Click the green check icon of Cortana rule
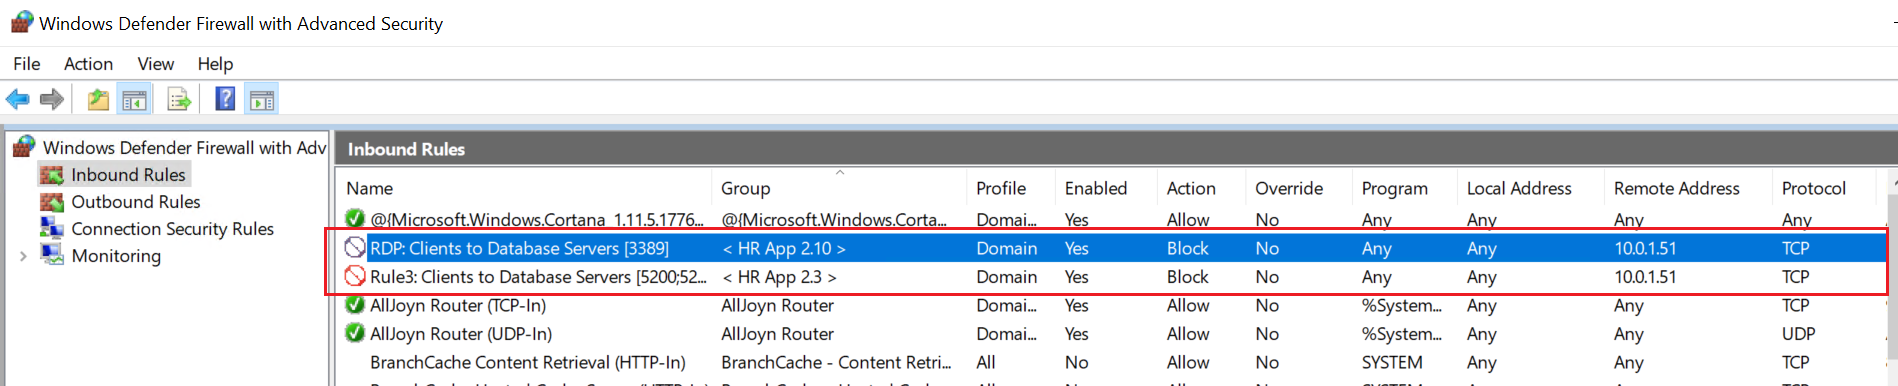The image size is (1898, 386). click(355, 218)
